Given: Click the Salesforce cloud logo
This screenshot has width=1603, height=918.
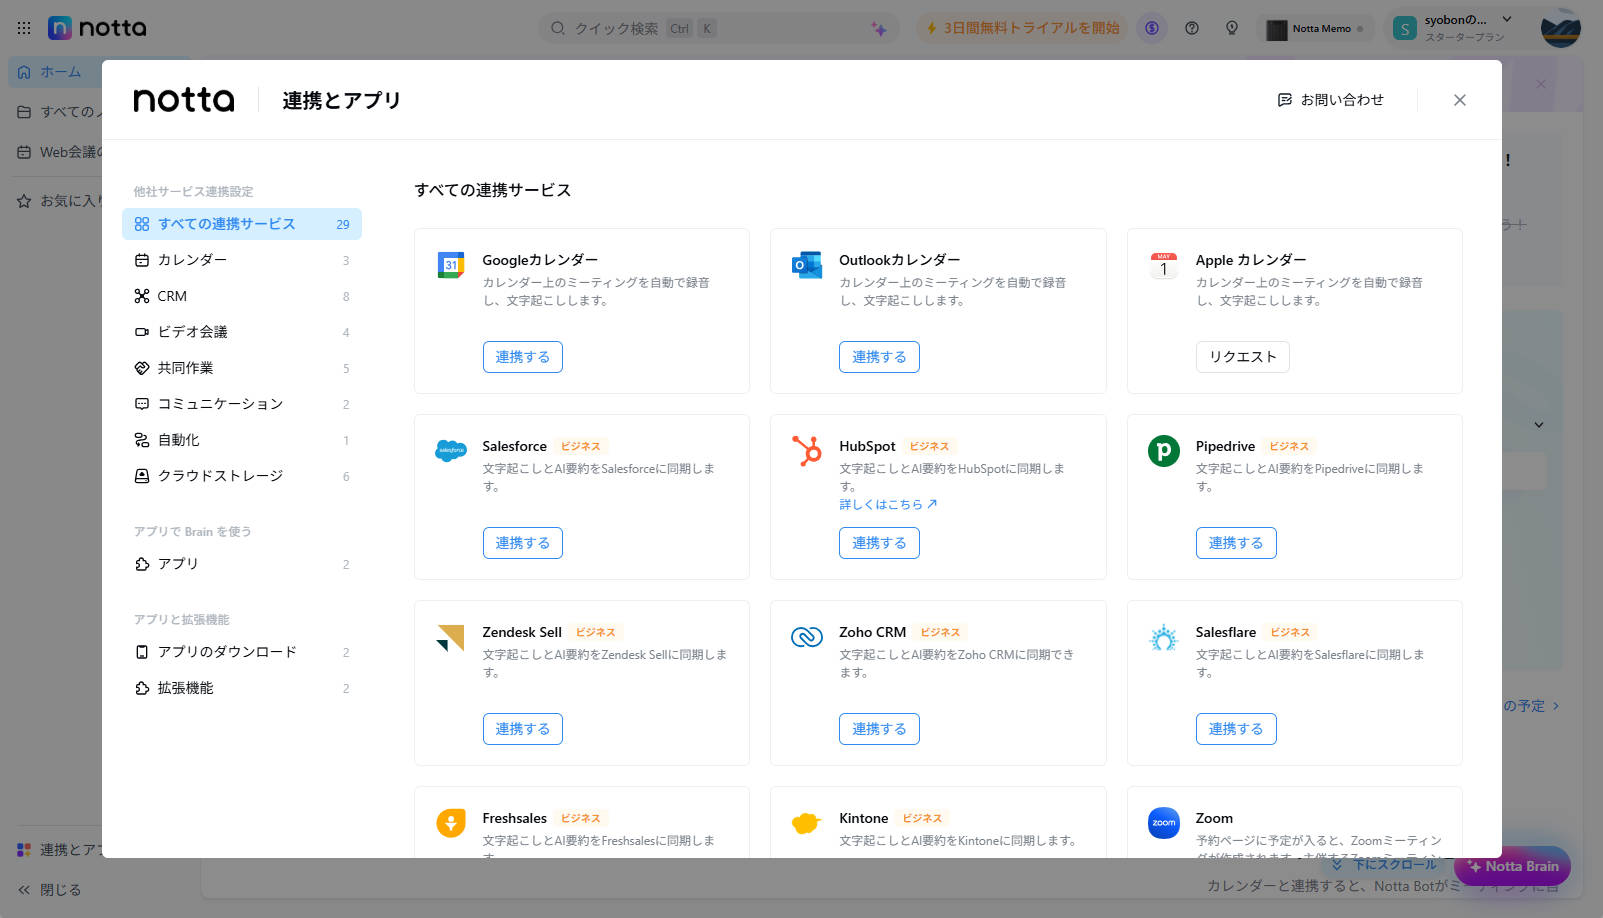Looking at the screenshot, I should [x=451, y=451].
